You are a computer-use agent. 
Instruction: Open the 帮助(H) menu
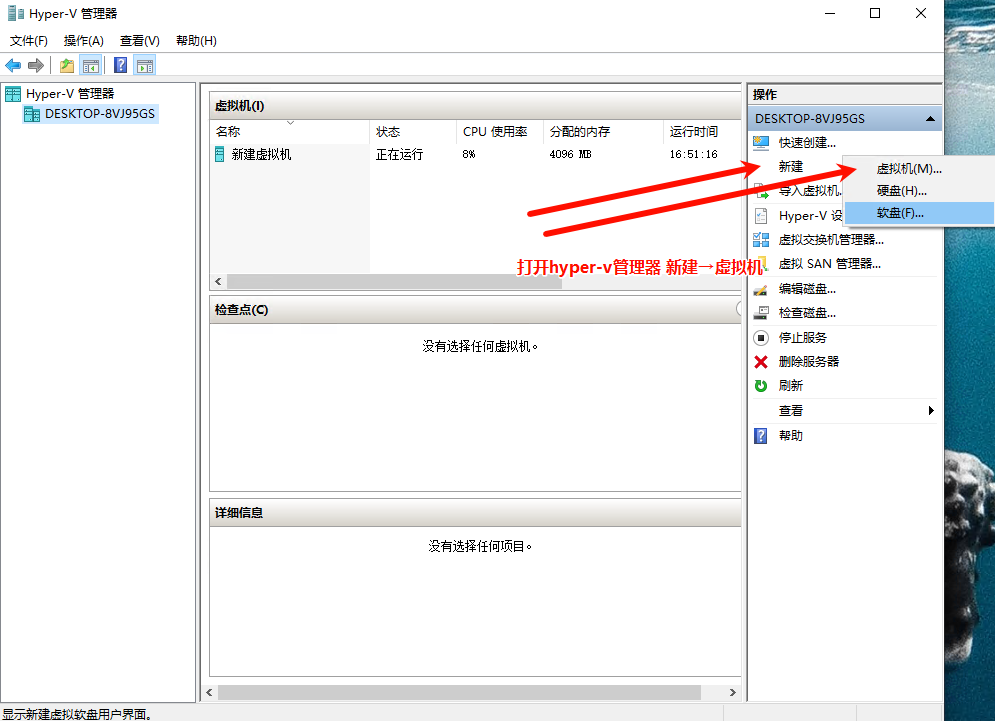tap(196, 41)
